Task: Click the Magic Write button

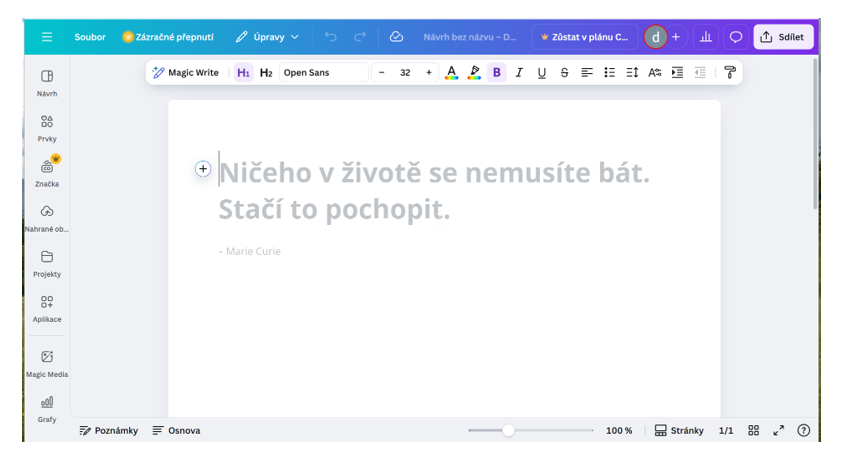Action: coord(186,73)
